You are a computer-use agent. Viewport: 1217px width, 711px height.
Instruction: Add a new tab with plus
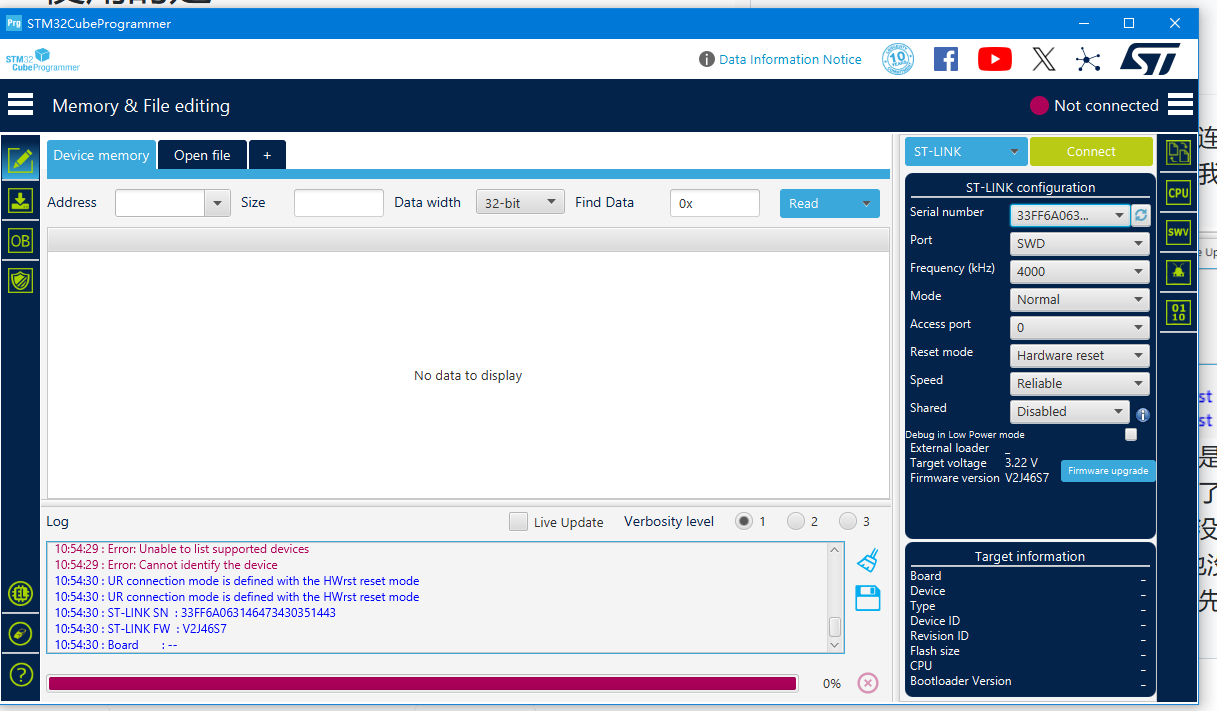pos(267,155)
